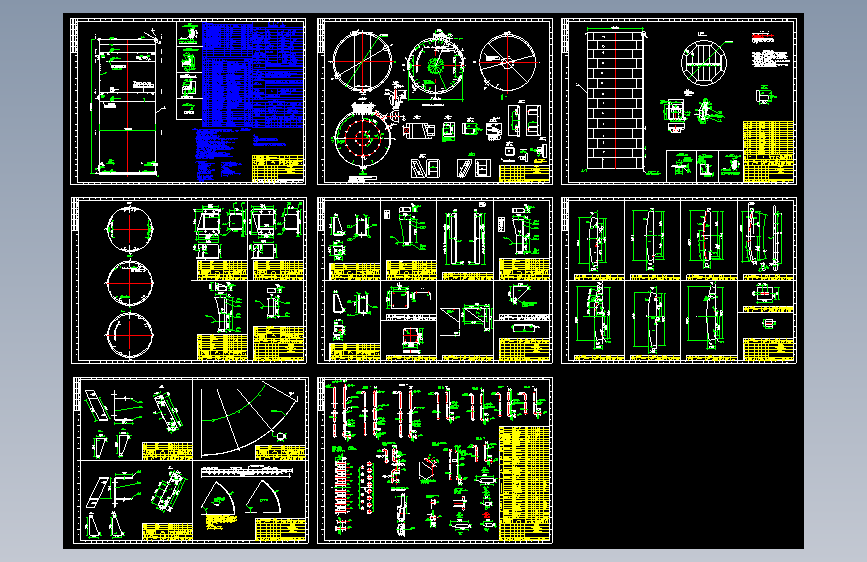Click the fan-shaped radial sector drawing

[x=247, y=420]
